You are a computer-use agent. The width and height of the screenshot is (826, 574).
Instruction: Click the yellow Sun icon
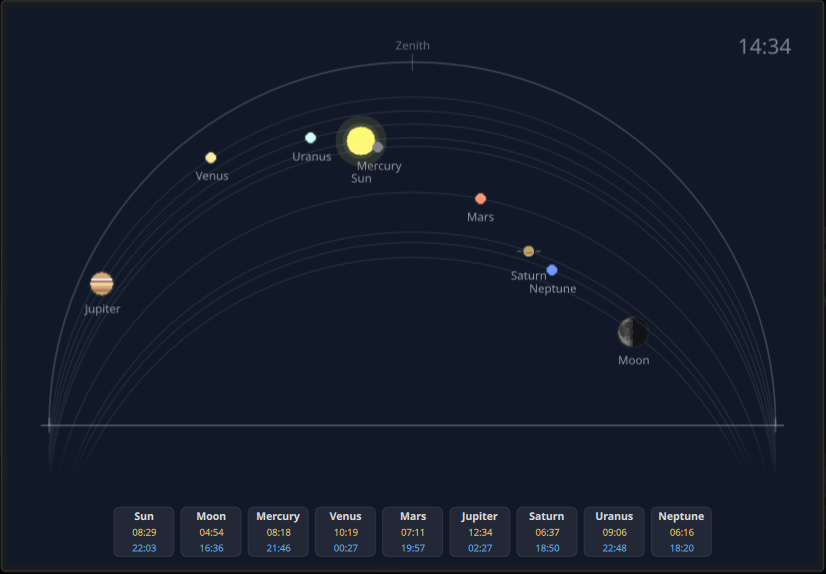coord(361,141)
